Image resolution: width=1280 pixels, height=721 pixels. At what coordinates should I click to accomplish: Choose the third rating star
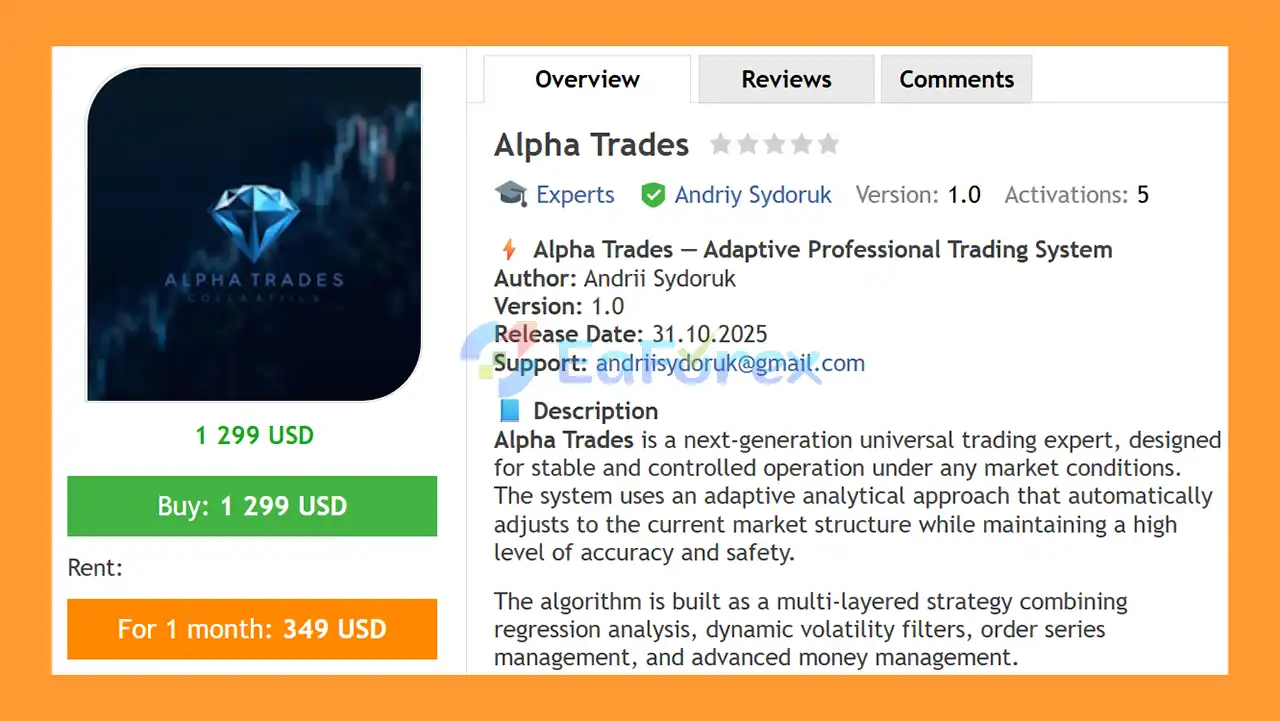(774, 145)
